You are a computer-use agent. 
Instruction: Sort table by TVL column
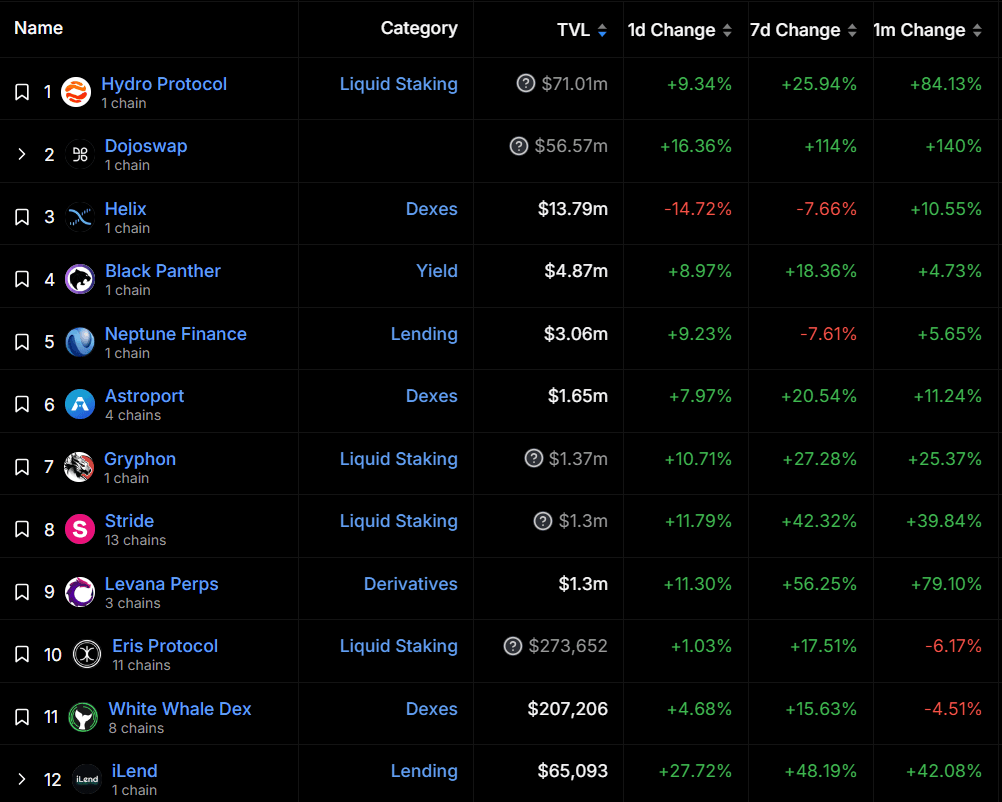[581, 30]
